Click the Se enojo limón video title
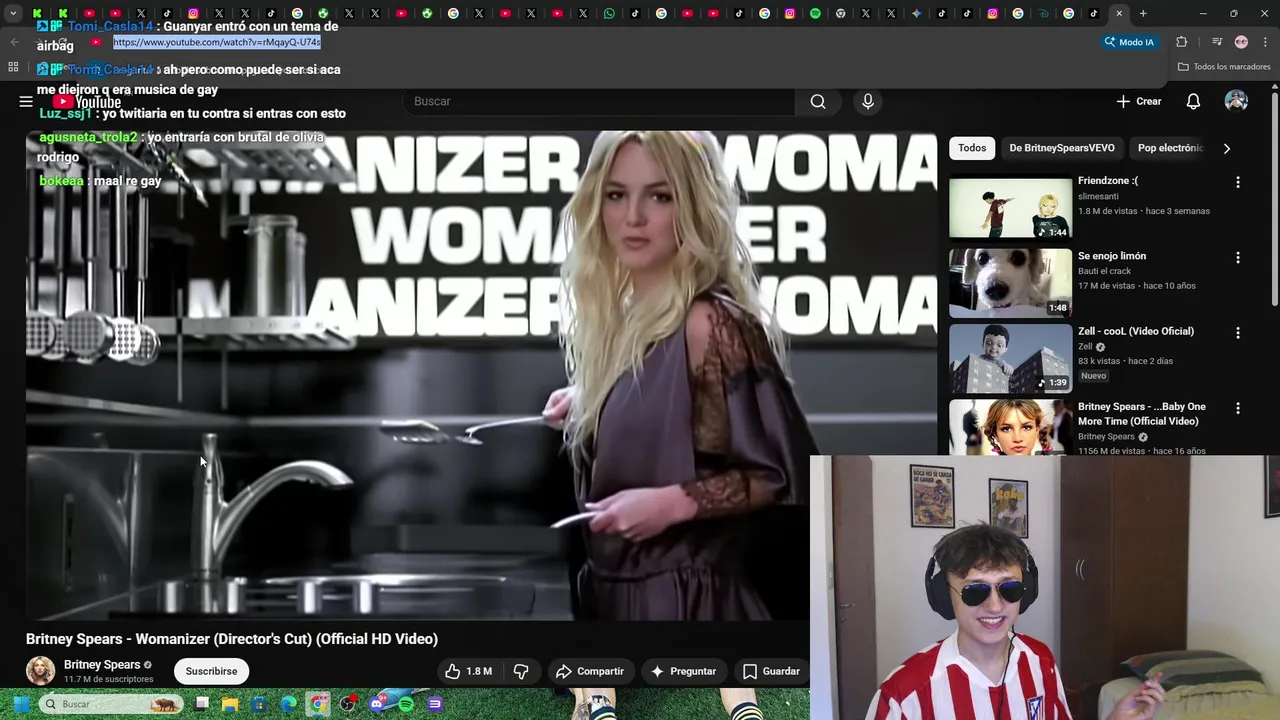The width and height of the screenshot is (1280, 720). (1112, 256)
